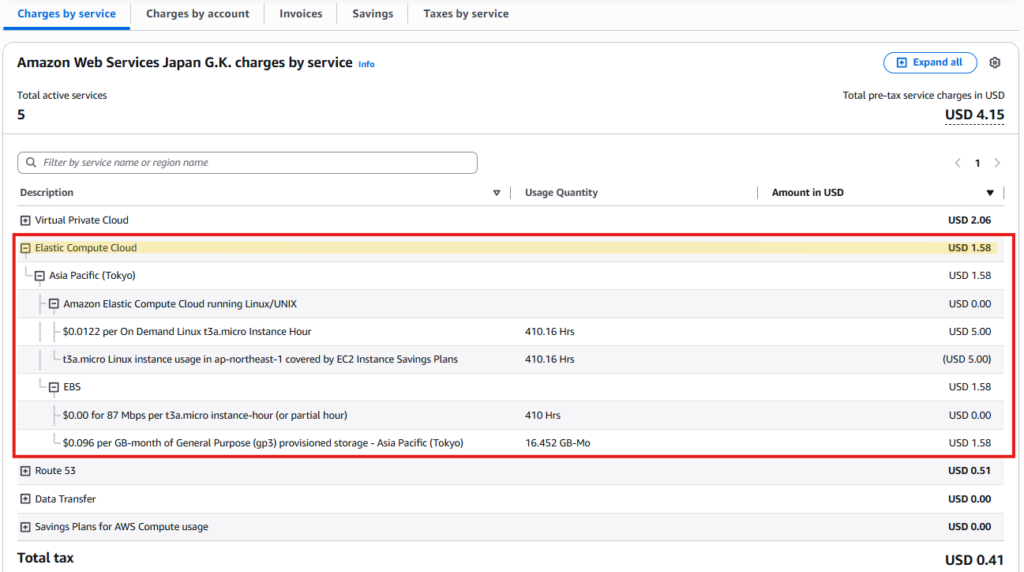Screen dimensions: 1024x572
Task: Collapse Amazon Elastic Compute Cloud running Linux/UNIX
Action: tap(53, 304)
